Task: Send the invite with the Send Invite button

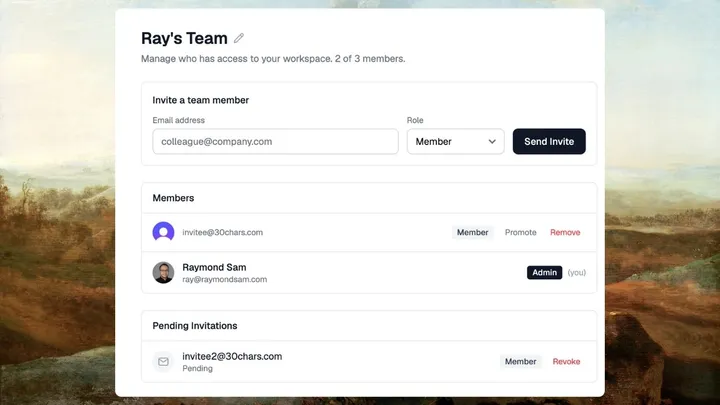Action: coord(549,141)
